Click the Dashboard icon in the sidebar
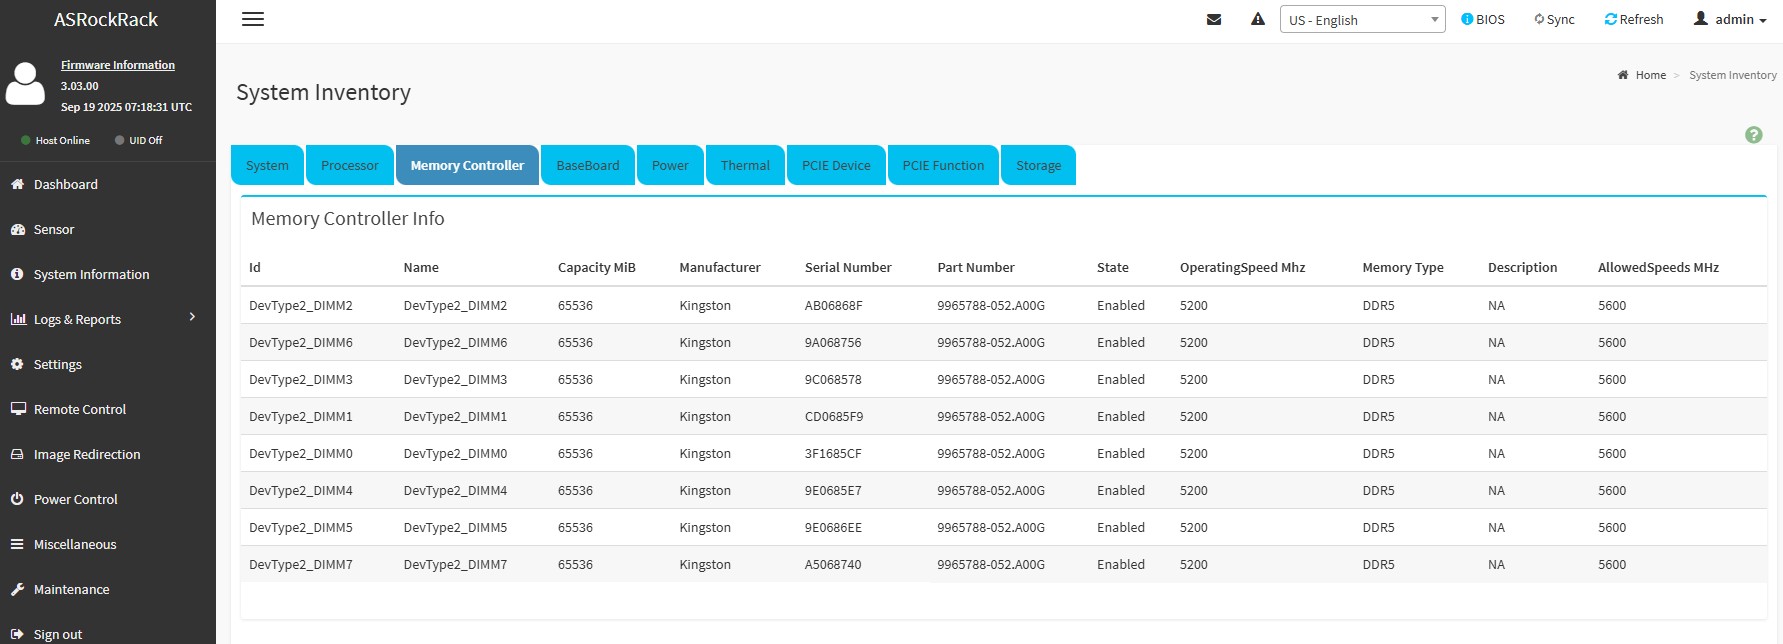 (x=17, y=184)
